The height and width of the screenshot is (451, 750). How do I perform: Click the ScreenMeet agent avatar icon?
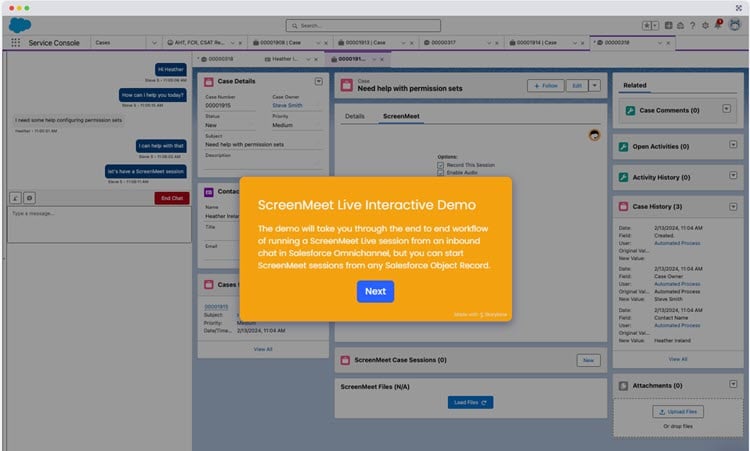click(x=594, y=135)
